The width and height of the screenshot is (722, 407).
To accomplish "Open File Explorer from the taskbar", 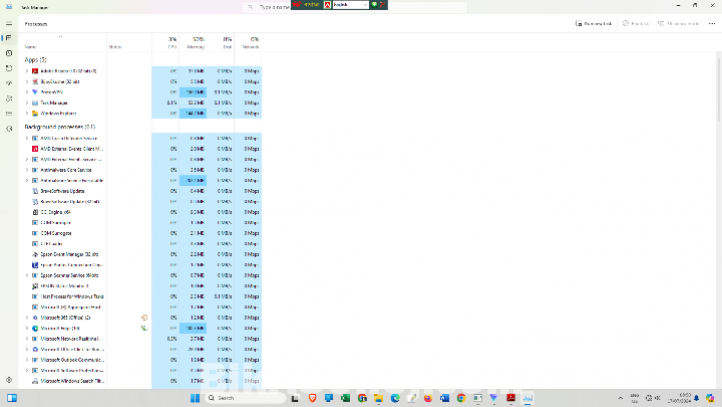I will coord(378,398).
